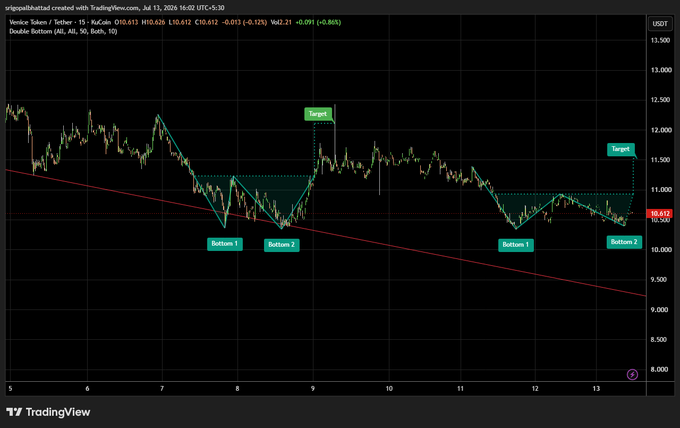This screenshot has height=428, width=680.
Task: Click the high value H10.626
Action: [154, 22]
